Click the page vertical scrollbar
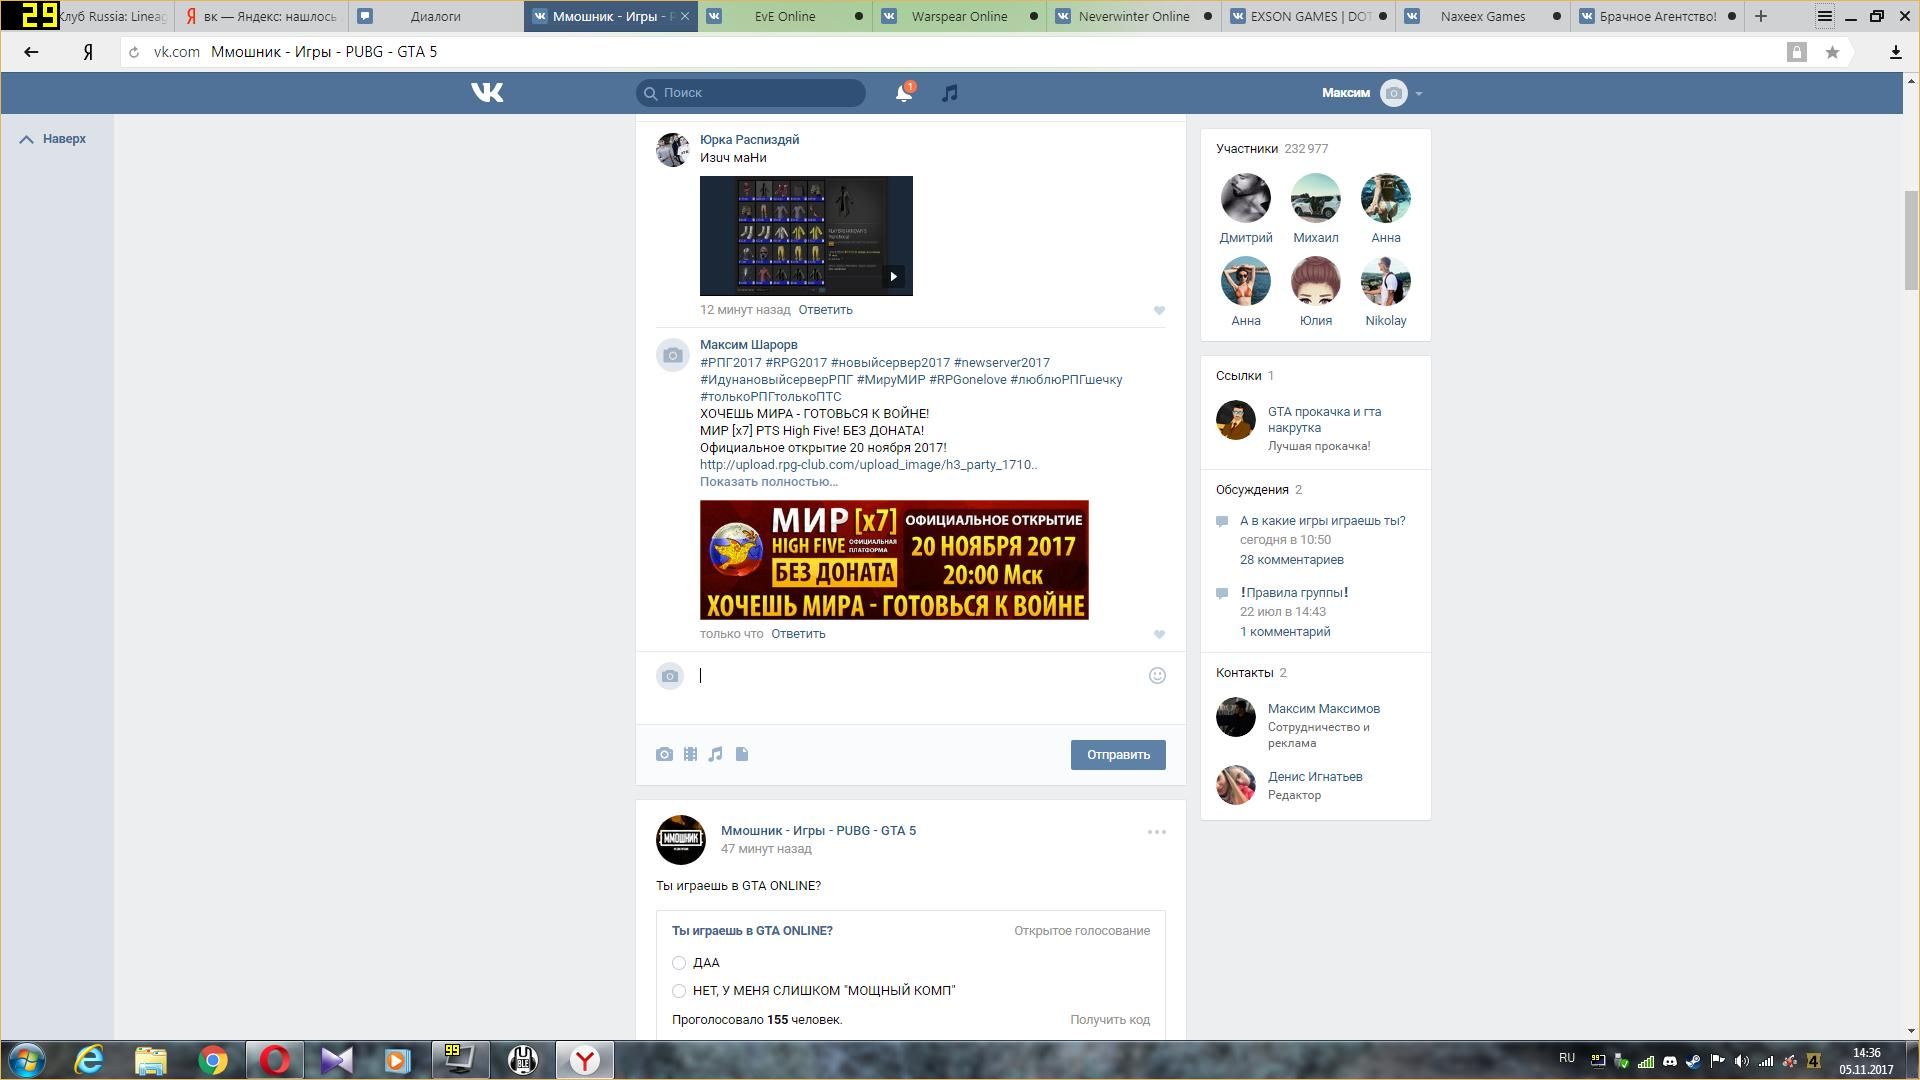The height and width of the screenshot is (1080, 1920). tap(1911, 240)
